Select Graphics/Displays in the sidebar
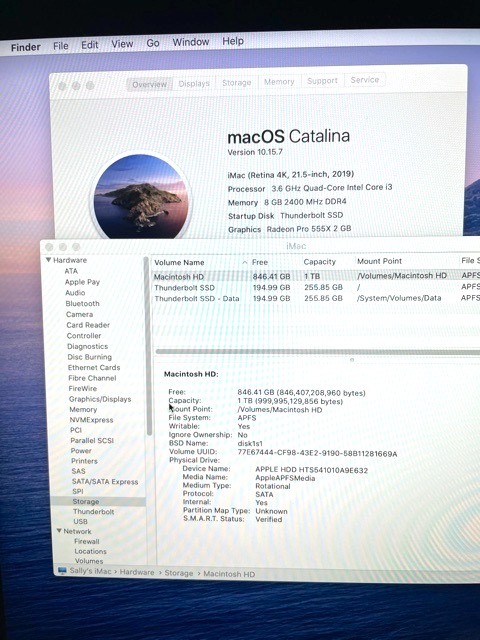Viewport: 480px width, 640px height. coord(100,399)
